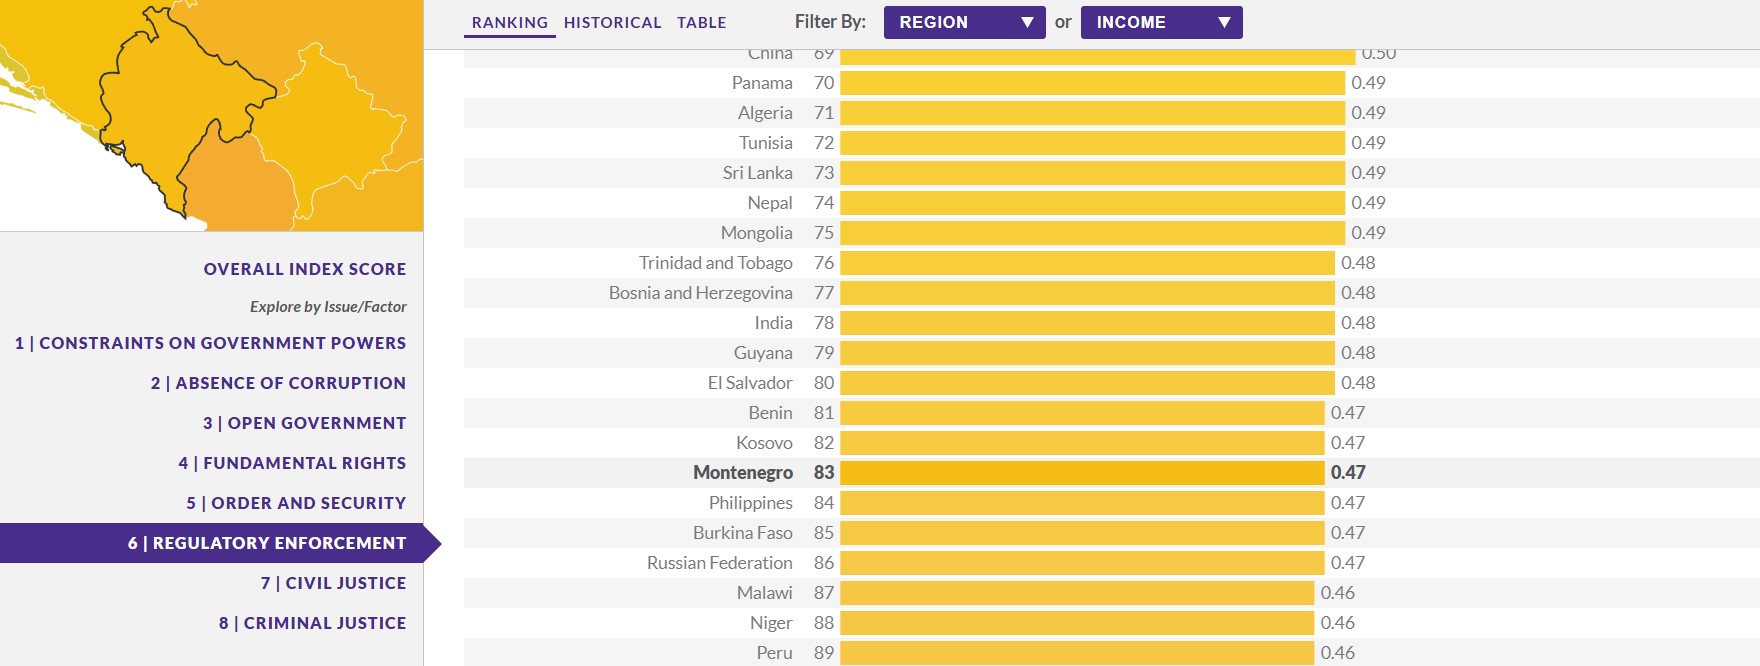Open the Open Government factor
Screen dimensions: 1760x666
pos(304,423)
